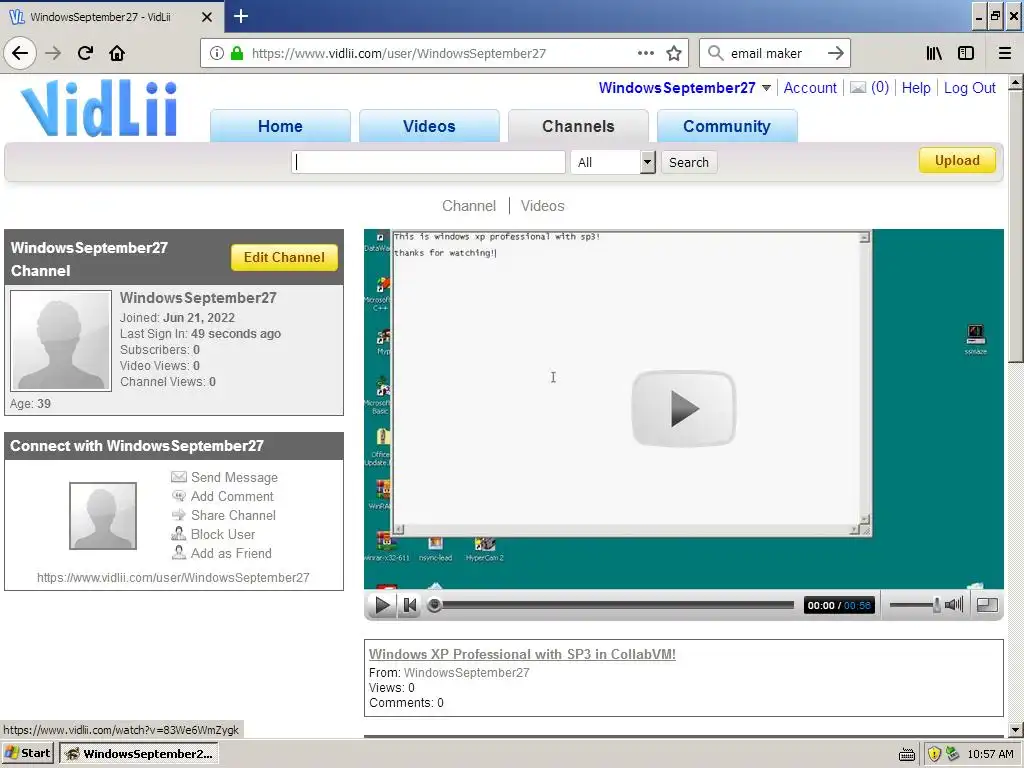Click From WindowsSeptember27 uploader name

tap(466, 673)
